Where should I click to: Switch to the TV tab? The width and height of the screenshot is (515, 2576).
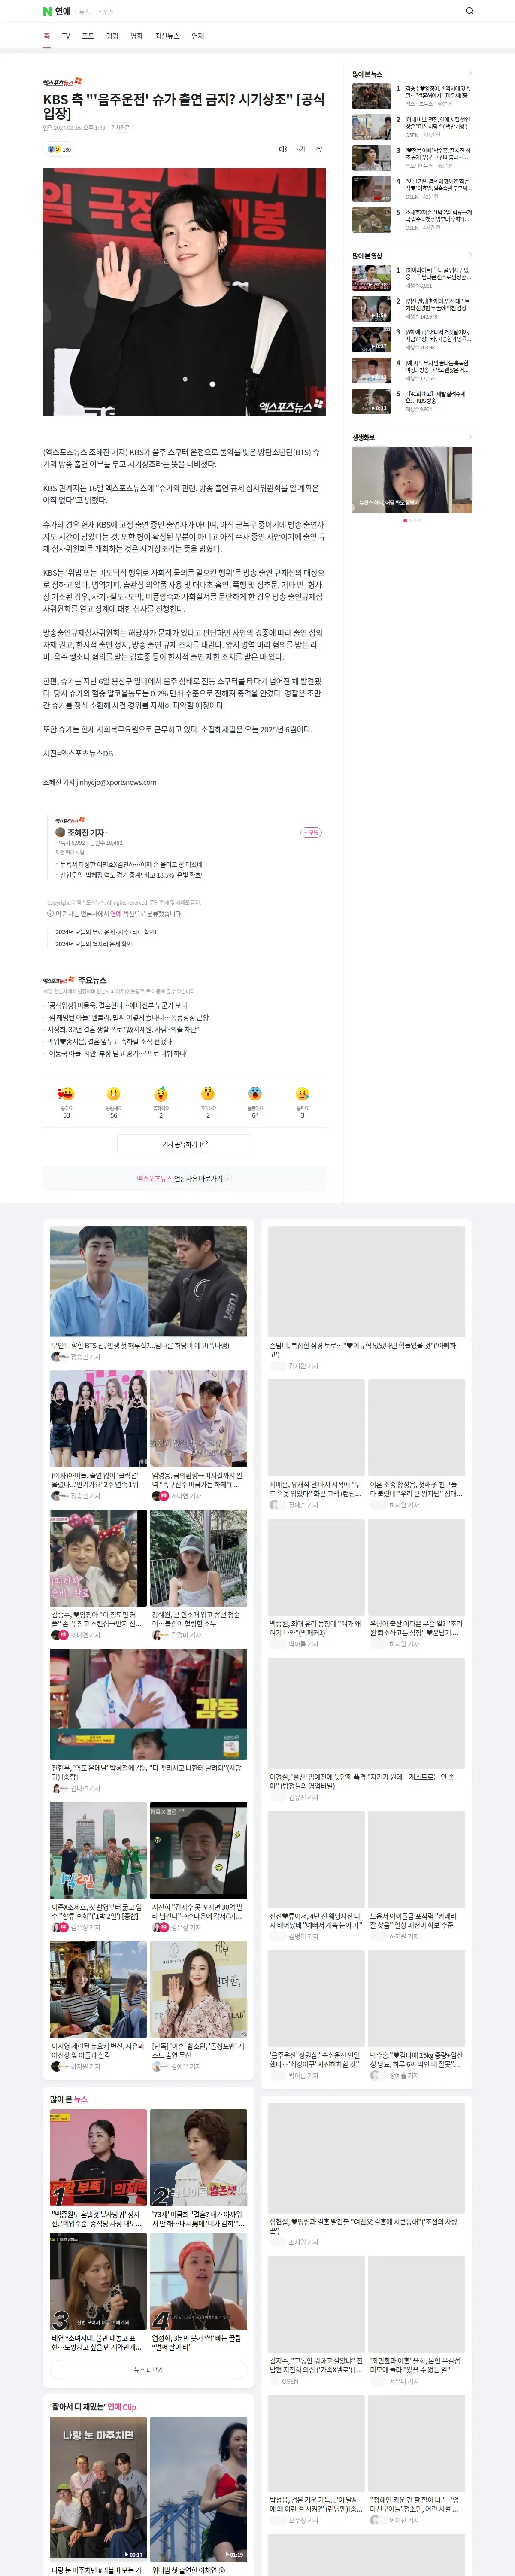pos(66,36)
